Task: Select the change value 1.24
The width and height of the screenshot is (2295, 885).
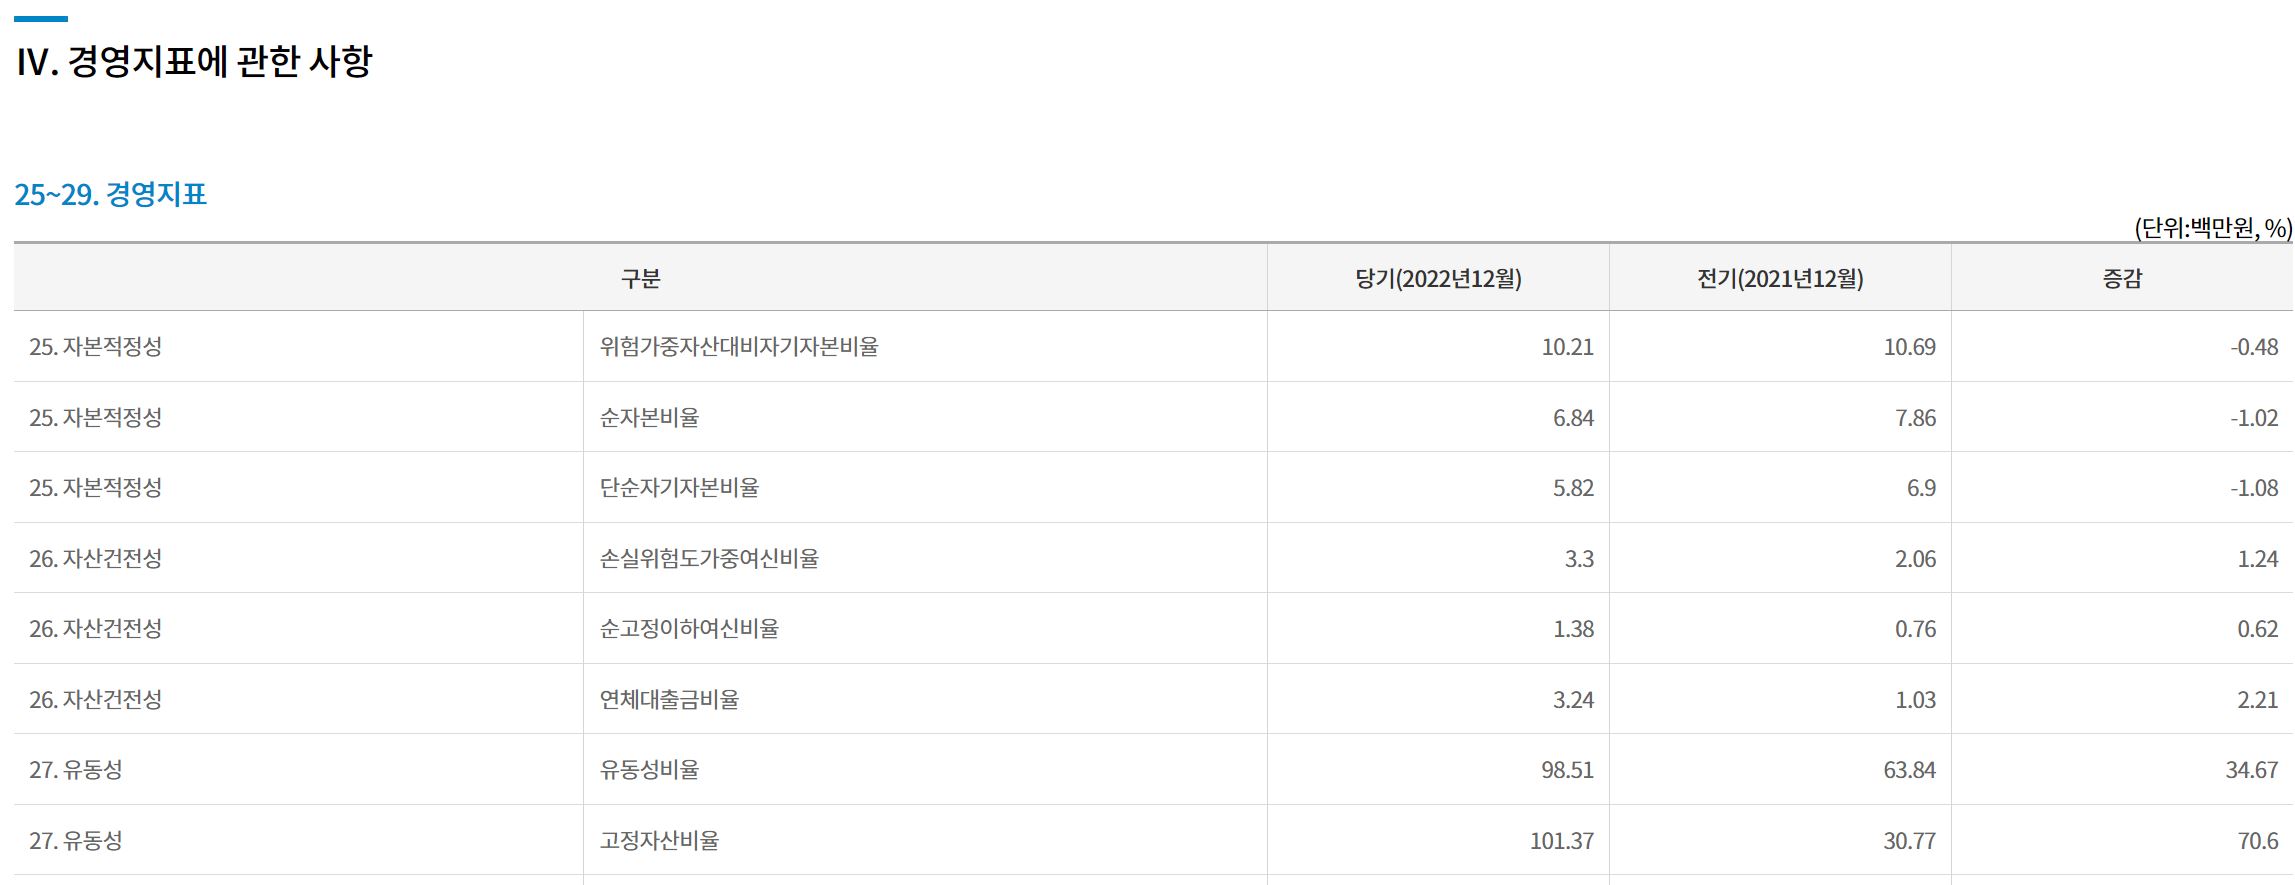Action: (x=2258, y=559)
